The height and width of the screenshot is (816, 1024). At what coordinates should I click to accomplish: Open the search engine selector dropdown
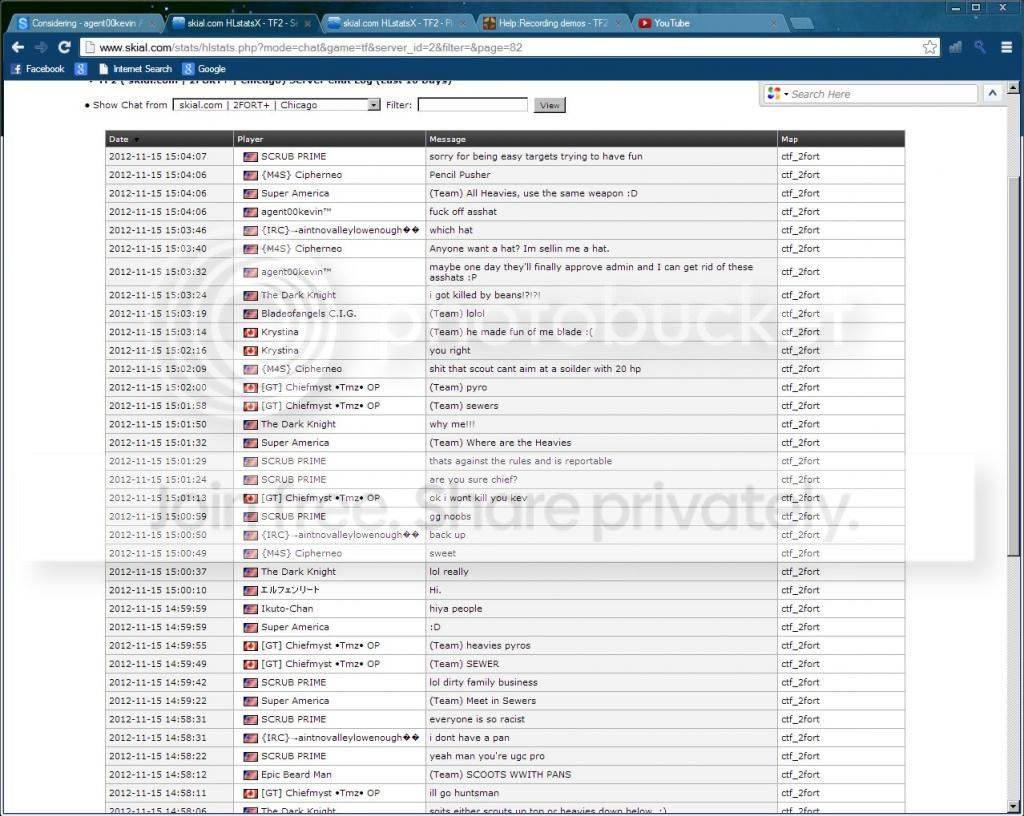coord(778,94)
